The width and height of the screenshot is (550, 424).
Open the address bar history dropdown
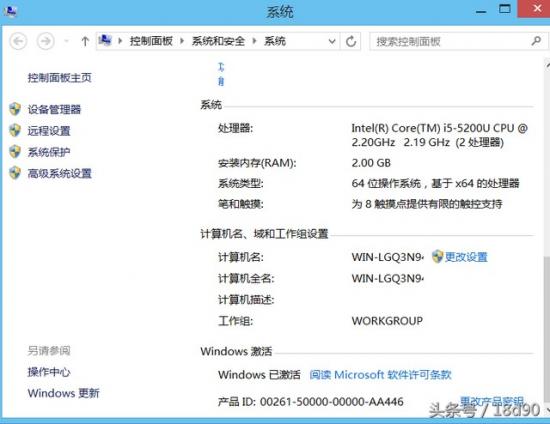pos(332,41)
